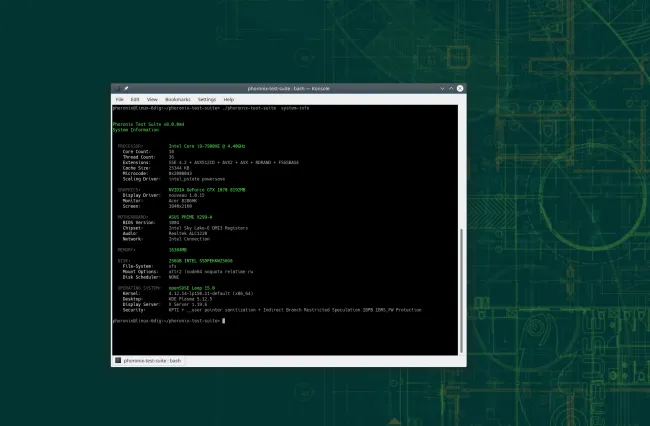
Task: Click the 'DISK:' section label
Action: 124,261
